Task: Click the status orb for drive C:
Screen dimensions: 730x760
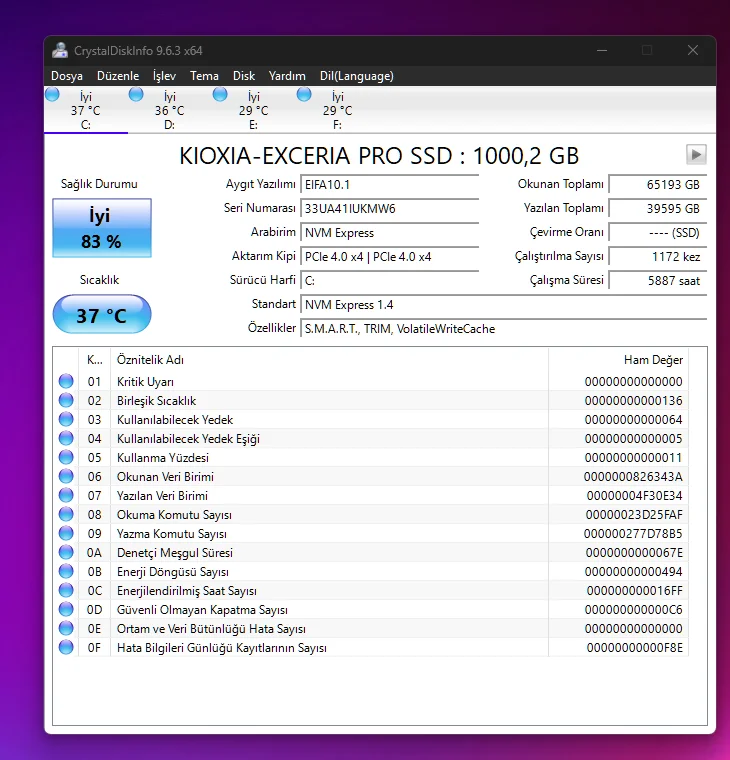Action: click(x=52, y=94)
